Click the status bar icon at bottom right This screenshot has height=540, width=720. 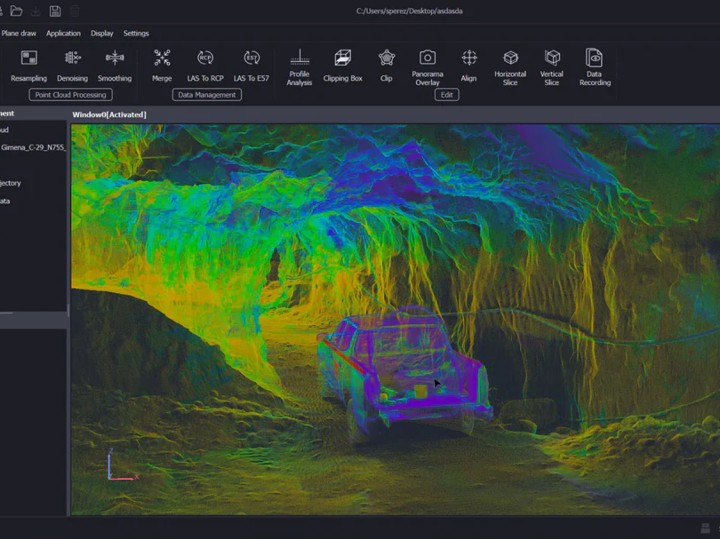[x=706, y=528]
